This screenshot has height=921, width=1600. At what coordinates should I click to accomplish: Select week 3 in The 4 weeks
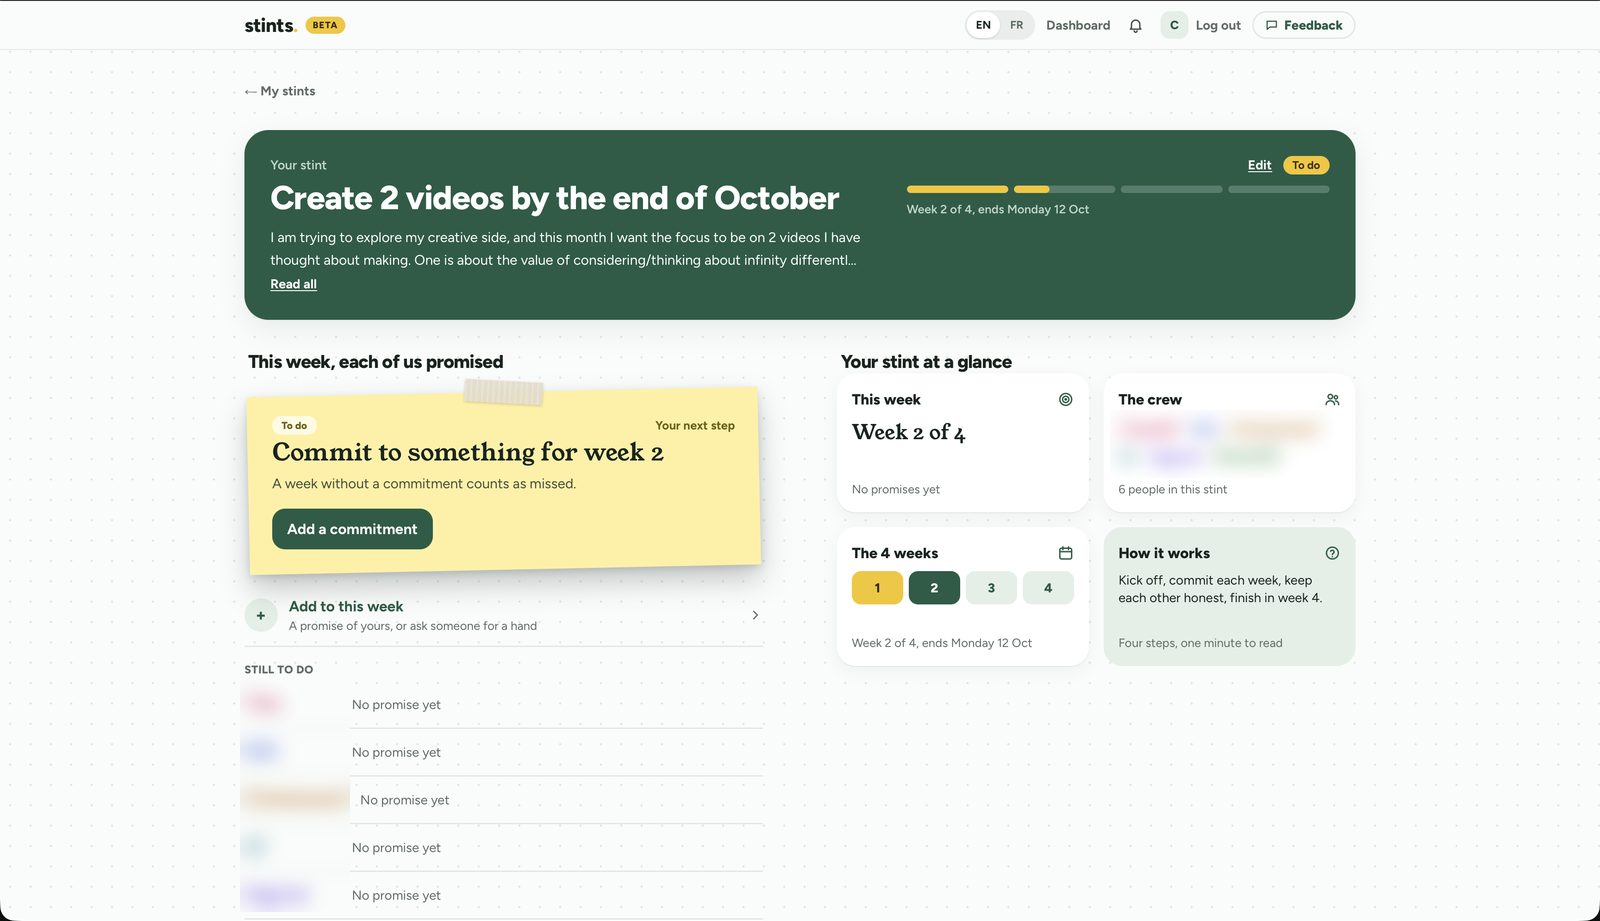pos(991,588)
